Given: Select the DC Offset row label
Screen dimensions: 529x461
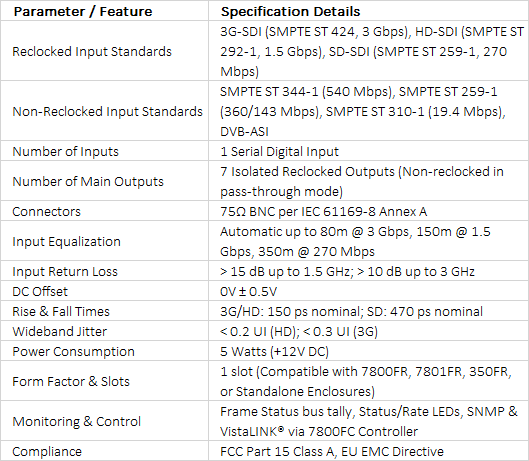Looking at the screenshot, I should (40, 291).
